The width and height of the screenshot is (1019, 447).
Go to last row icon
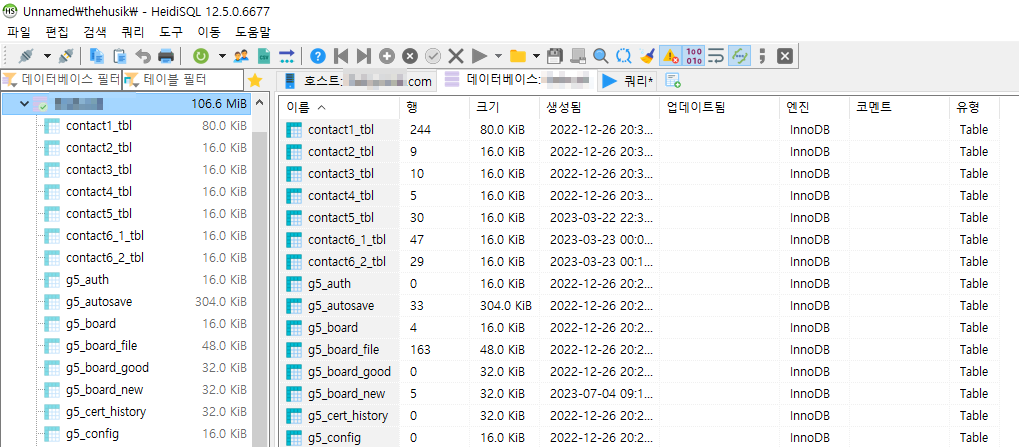(364, 56)
